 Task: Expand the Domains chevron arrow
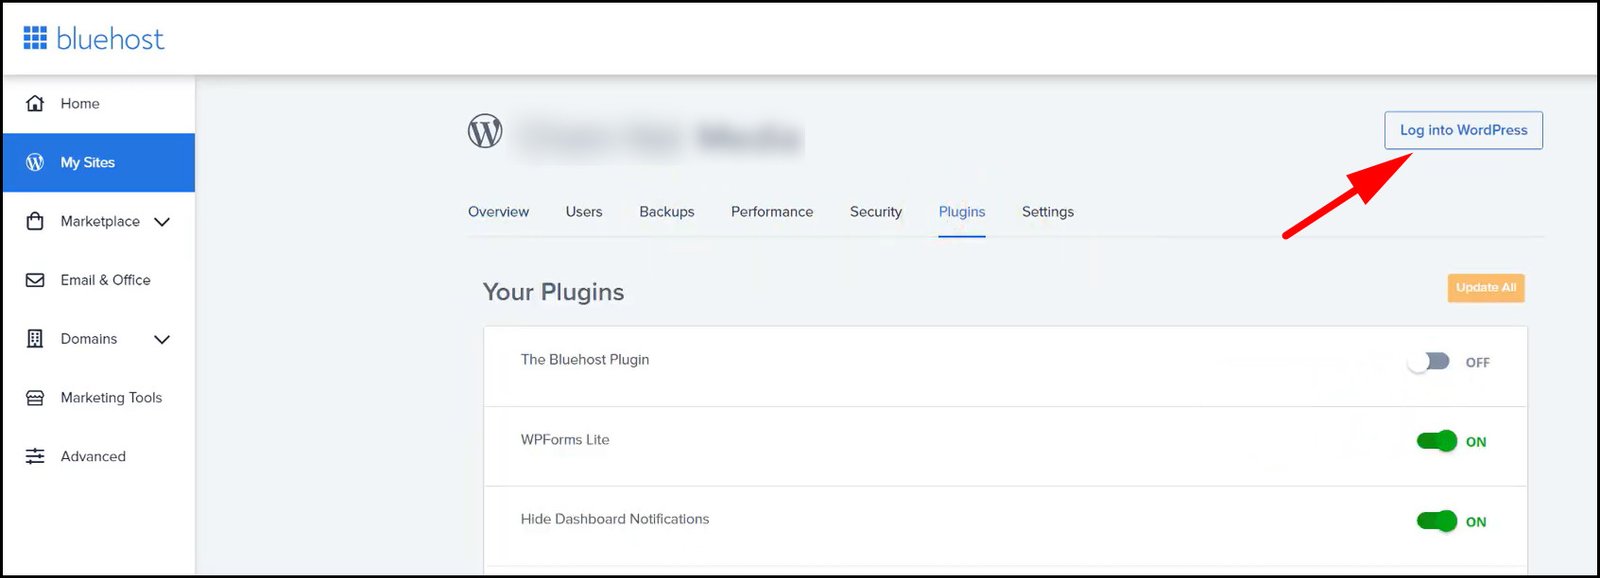(162, 340)
